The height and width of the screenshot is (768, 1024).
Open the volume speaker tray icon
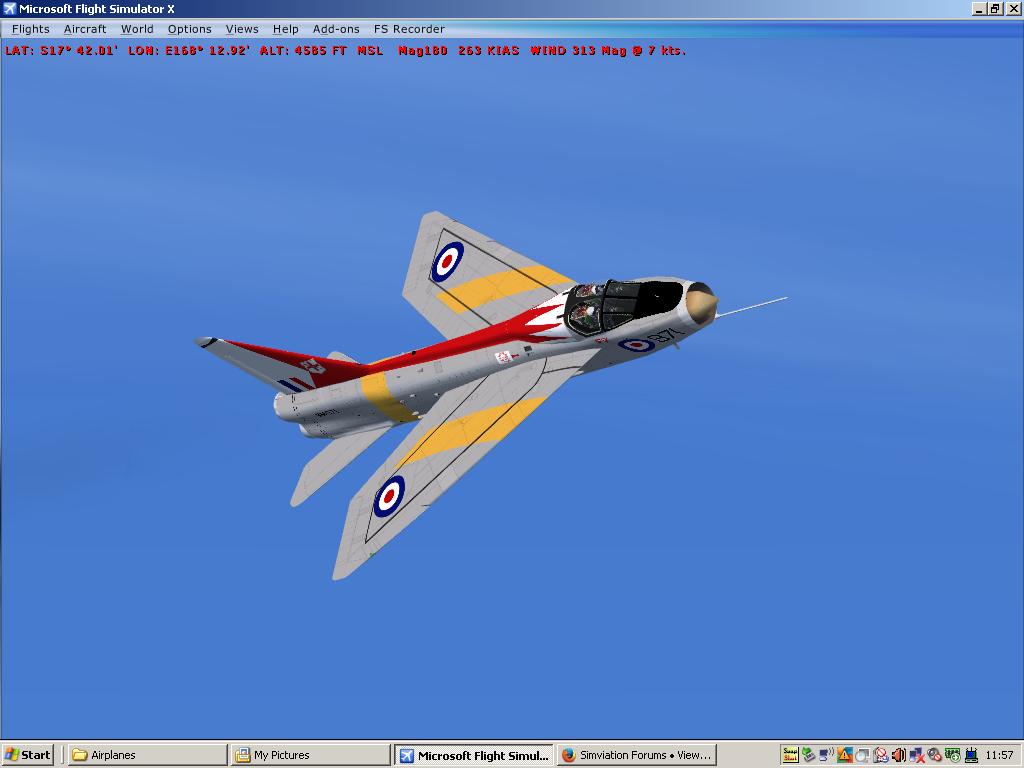899,755
